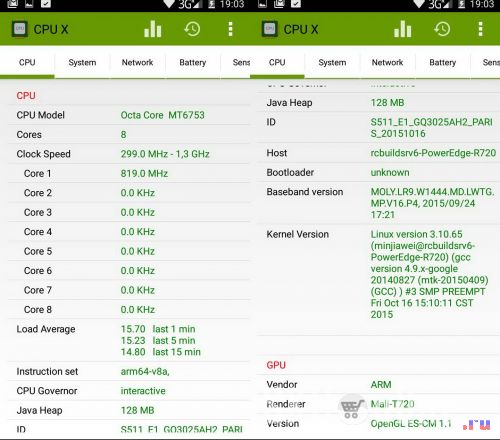The image size is (500, 440).
Task: Switch to System tab in left screen
Action: click(x=82, y=63)
